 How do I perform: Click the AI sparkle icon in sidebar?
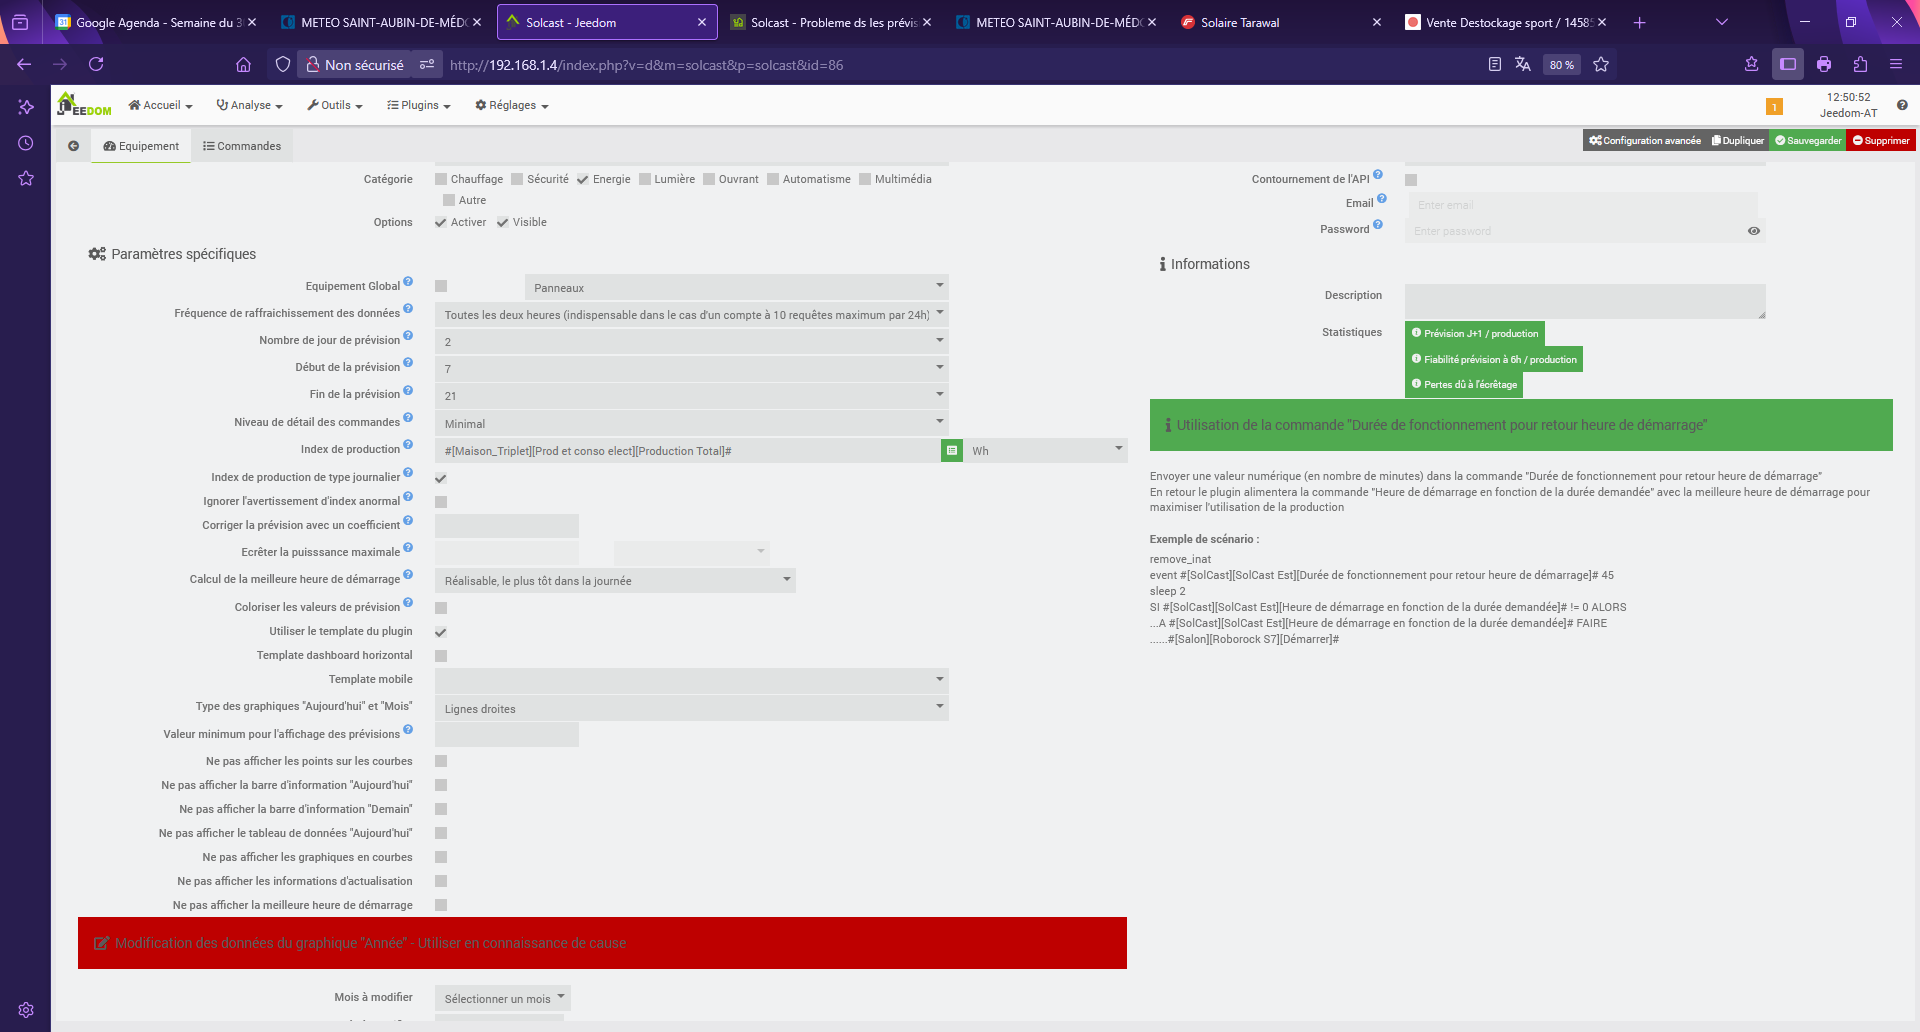(x=26, y=107)
